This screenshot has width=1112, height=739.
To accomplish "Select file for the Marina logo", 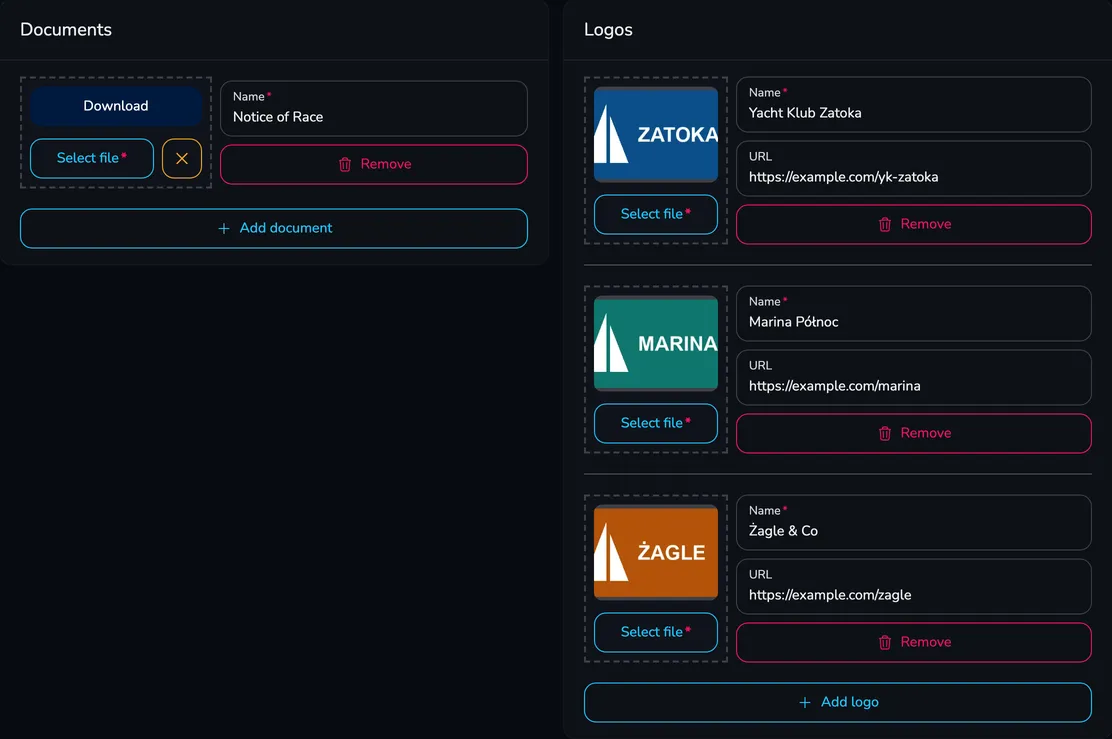I will [655, 423].
